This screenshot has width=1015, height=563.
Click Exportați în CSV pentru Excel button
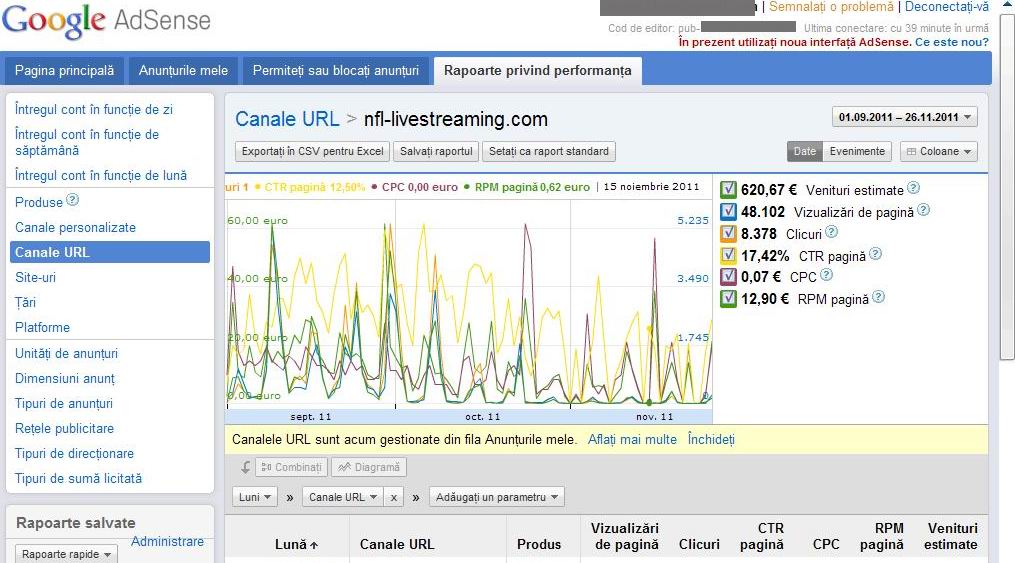(312, 151)
